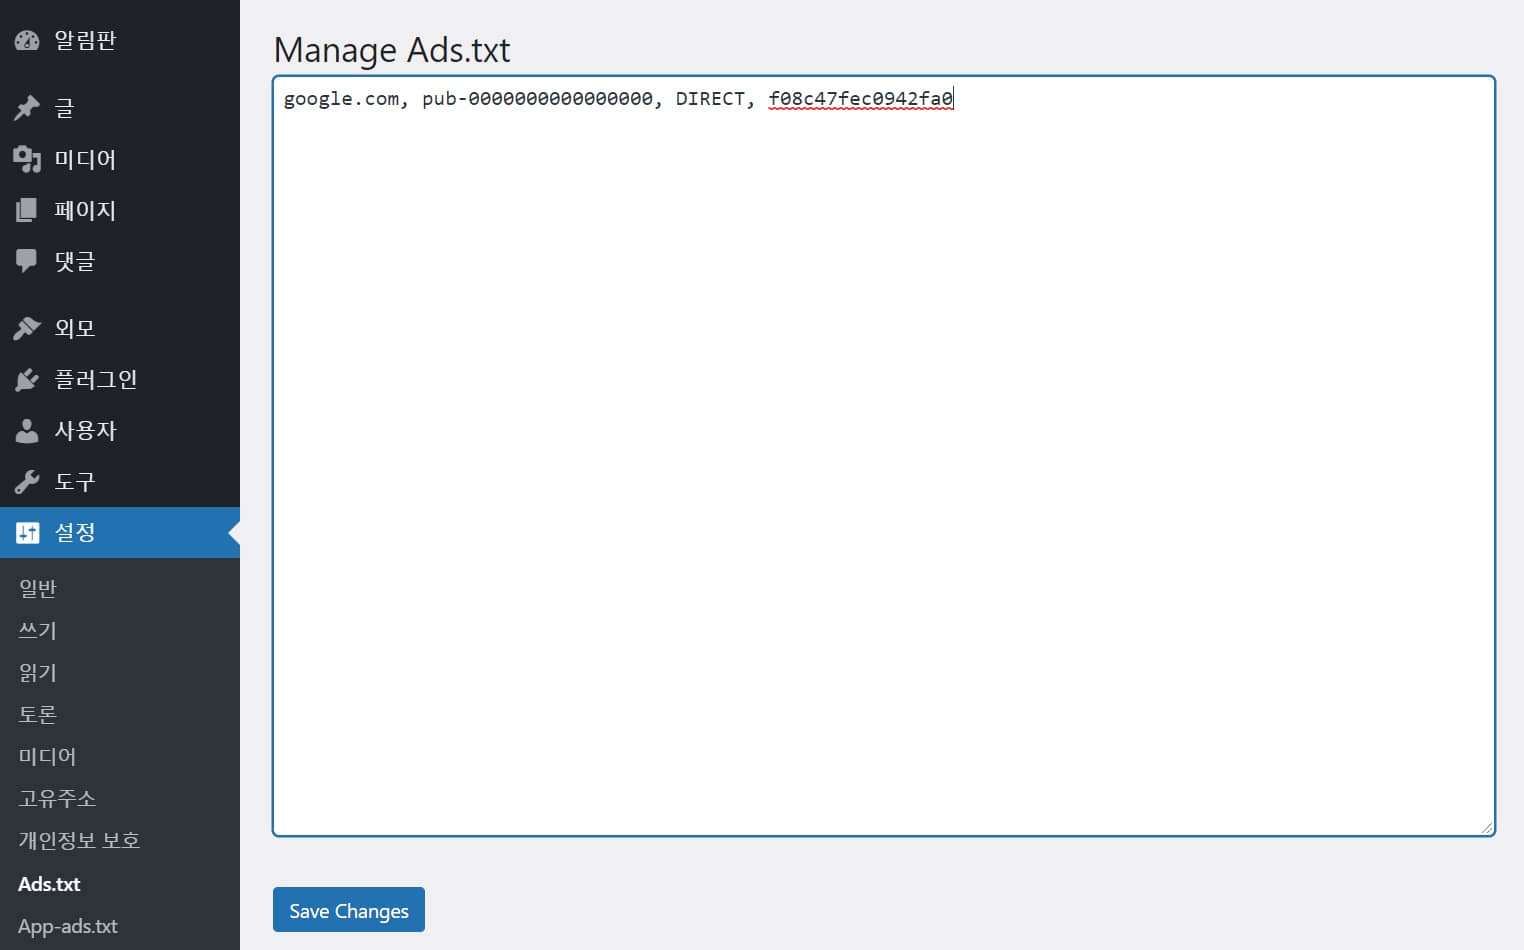
Task: Open the 고유주소 permalink settings
Action: click(x=54, y=798)
